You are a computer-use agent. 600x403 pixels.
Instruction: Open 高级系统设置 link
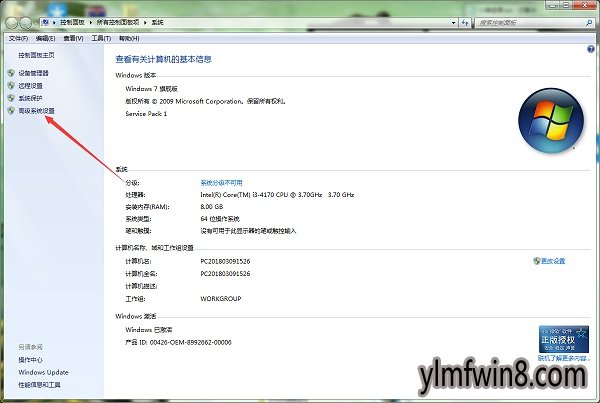pyautogui.click(x=37, y=111)
